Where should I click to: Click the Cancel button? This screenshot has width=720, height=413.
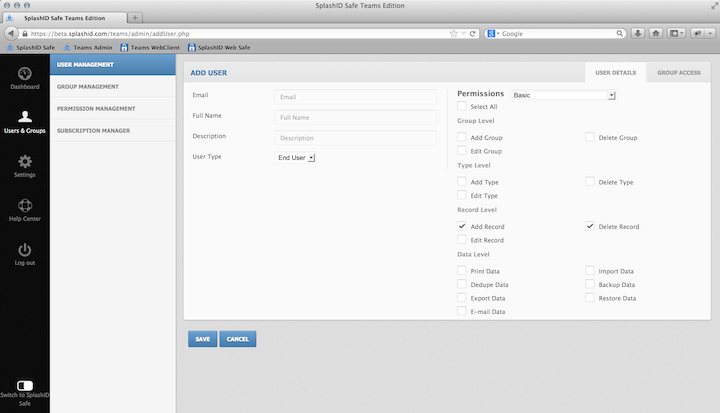click(x=238, y=339)
